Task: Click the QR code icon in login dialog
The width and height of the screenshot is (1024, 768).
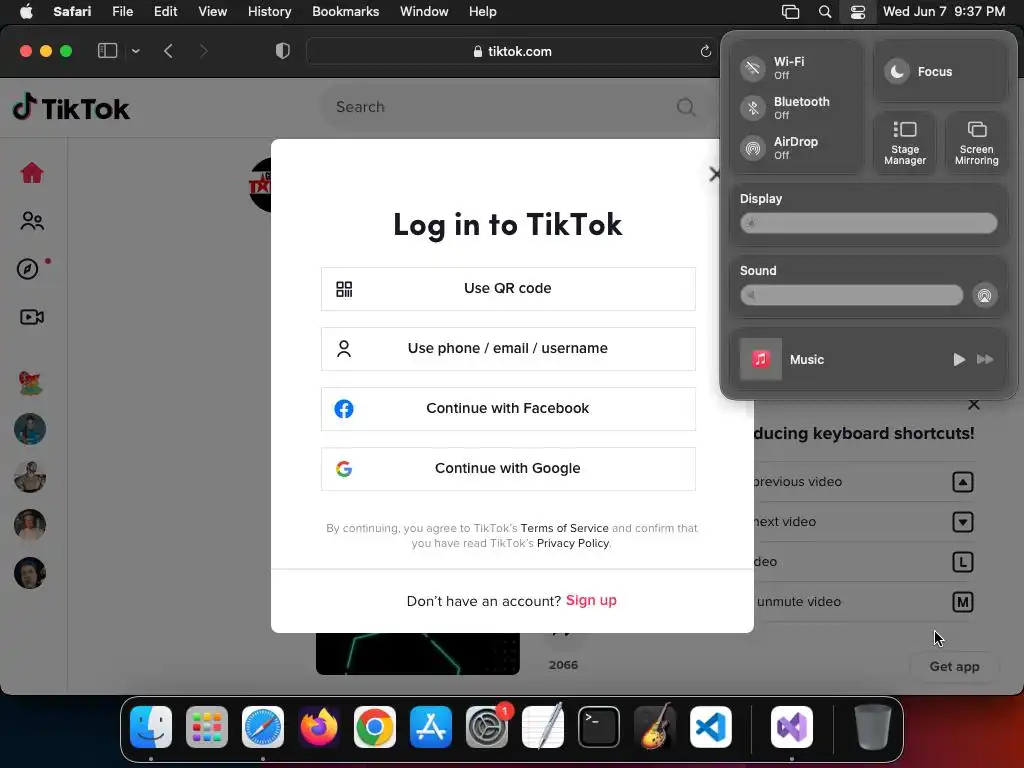Action: (344, 289)
